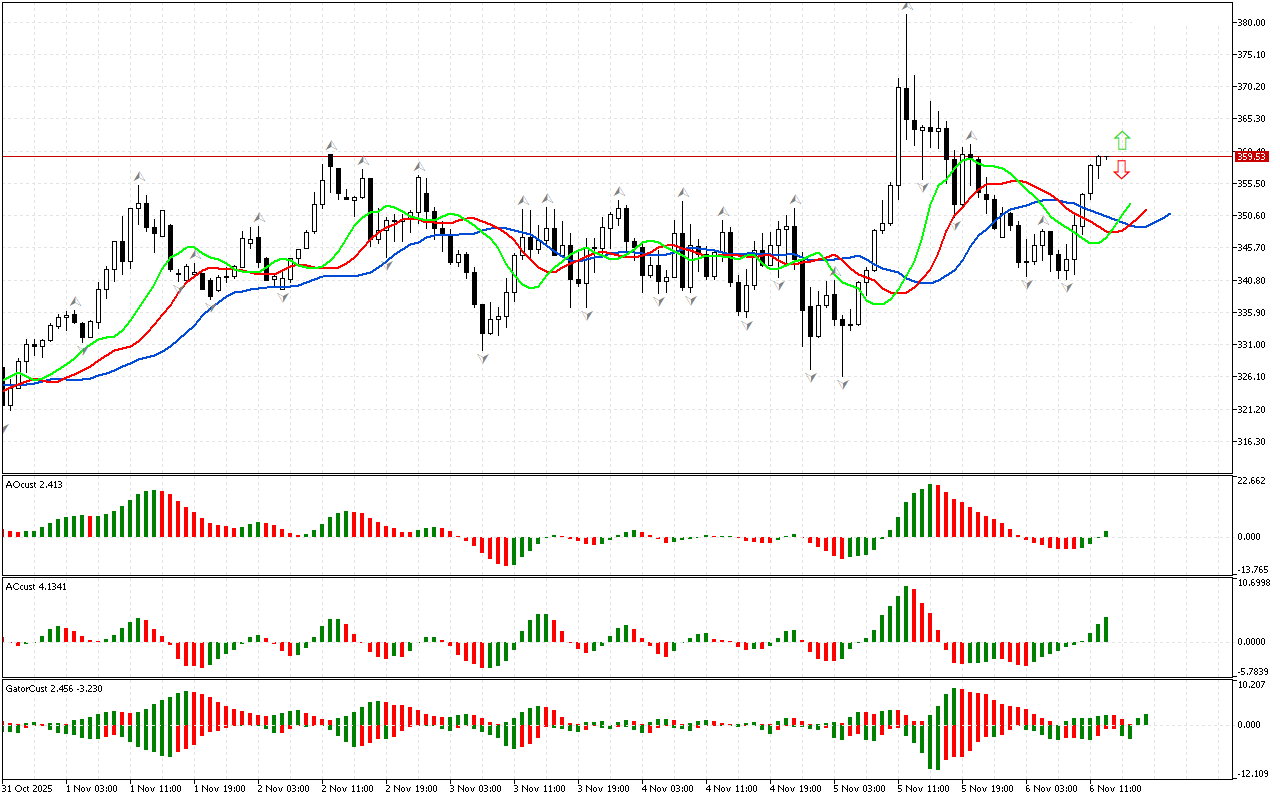Select the red horizontal price line
This screenshot has height=800, width=1280.
click(600, 156)
